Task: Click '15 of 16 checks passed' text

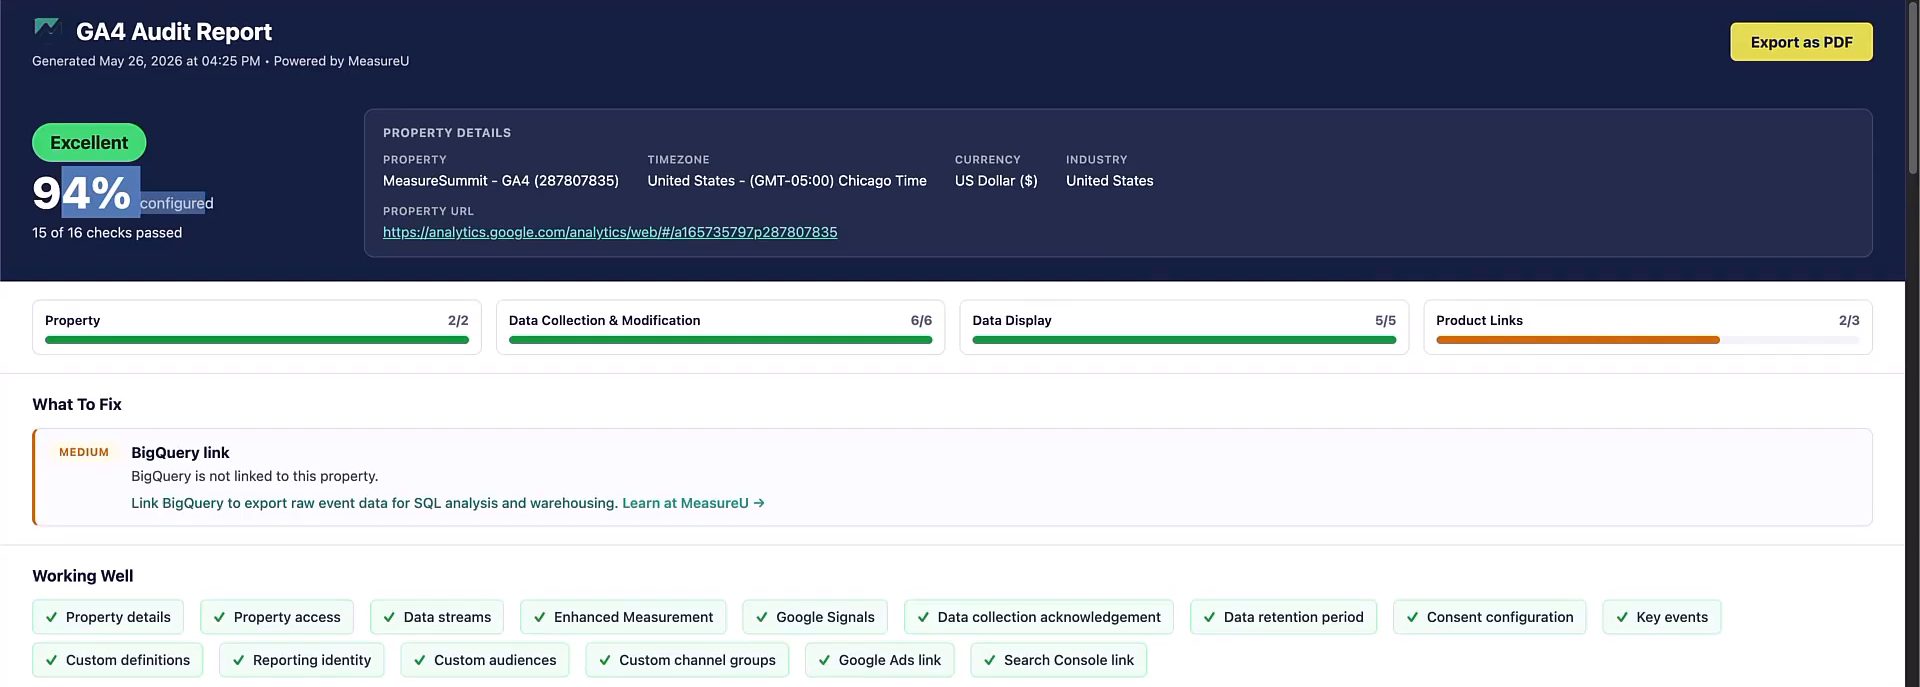Action: click(107, 233)
